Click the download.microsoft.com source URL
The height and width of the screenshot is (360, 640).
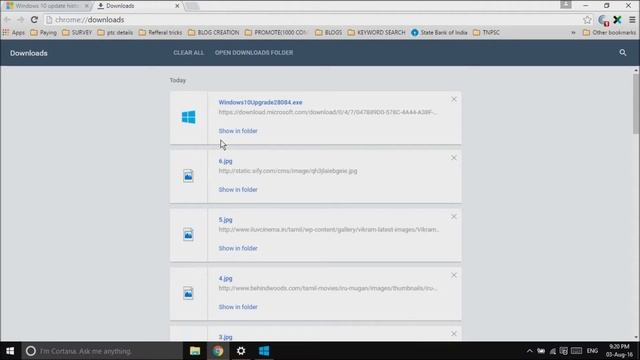[x=328, y=112]
